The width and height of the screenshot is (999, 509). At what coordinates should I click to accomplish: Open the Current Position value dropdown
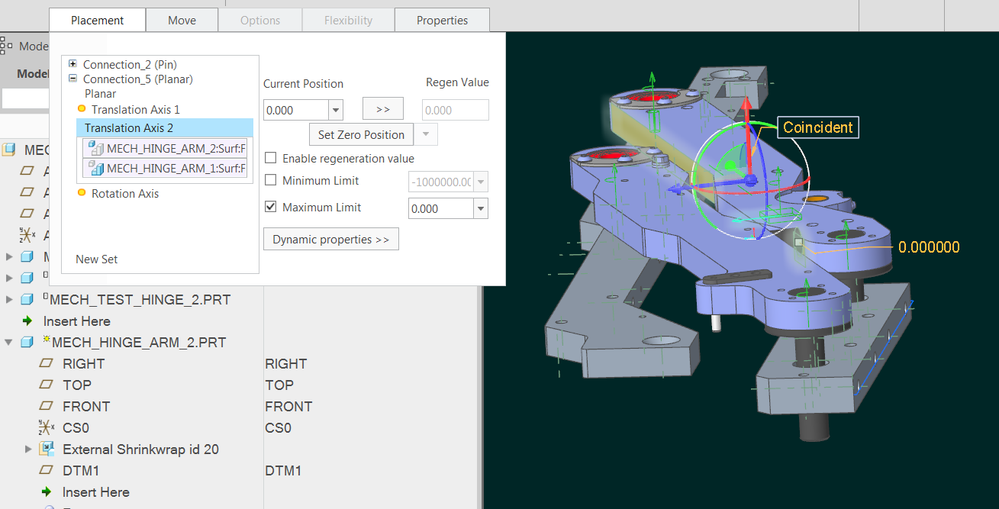pyautogui.click(x=336, y=110)
